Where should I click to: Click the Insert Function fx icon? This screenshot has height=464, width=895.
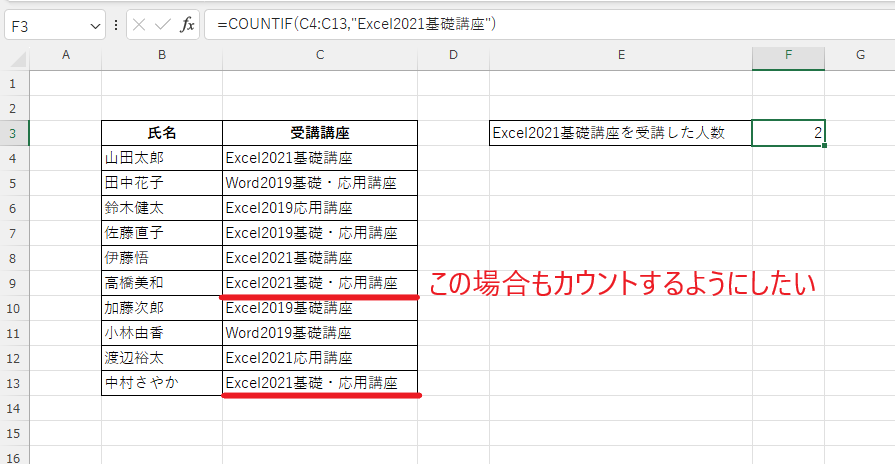187,25
